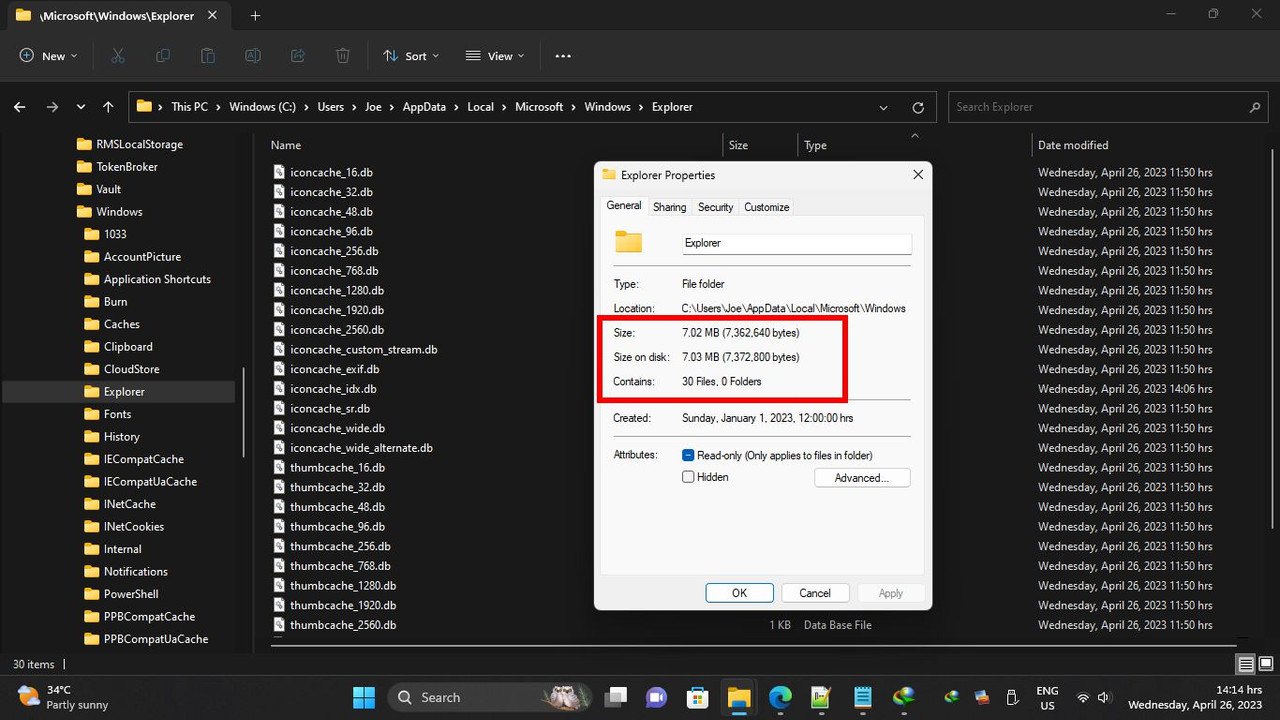
Task: Click the See more ellipsis icon
Action: click(x=562, y=56)
